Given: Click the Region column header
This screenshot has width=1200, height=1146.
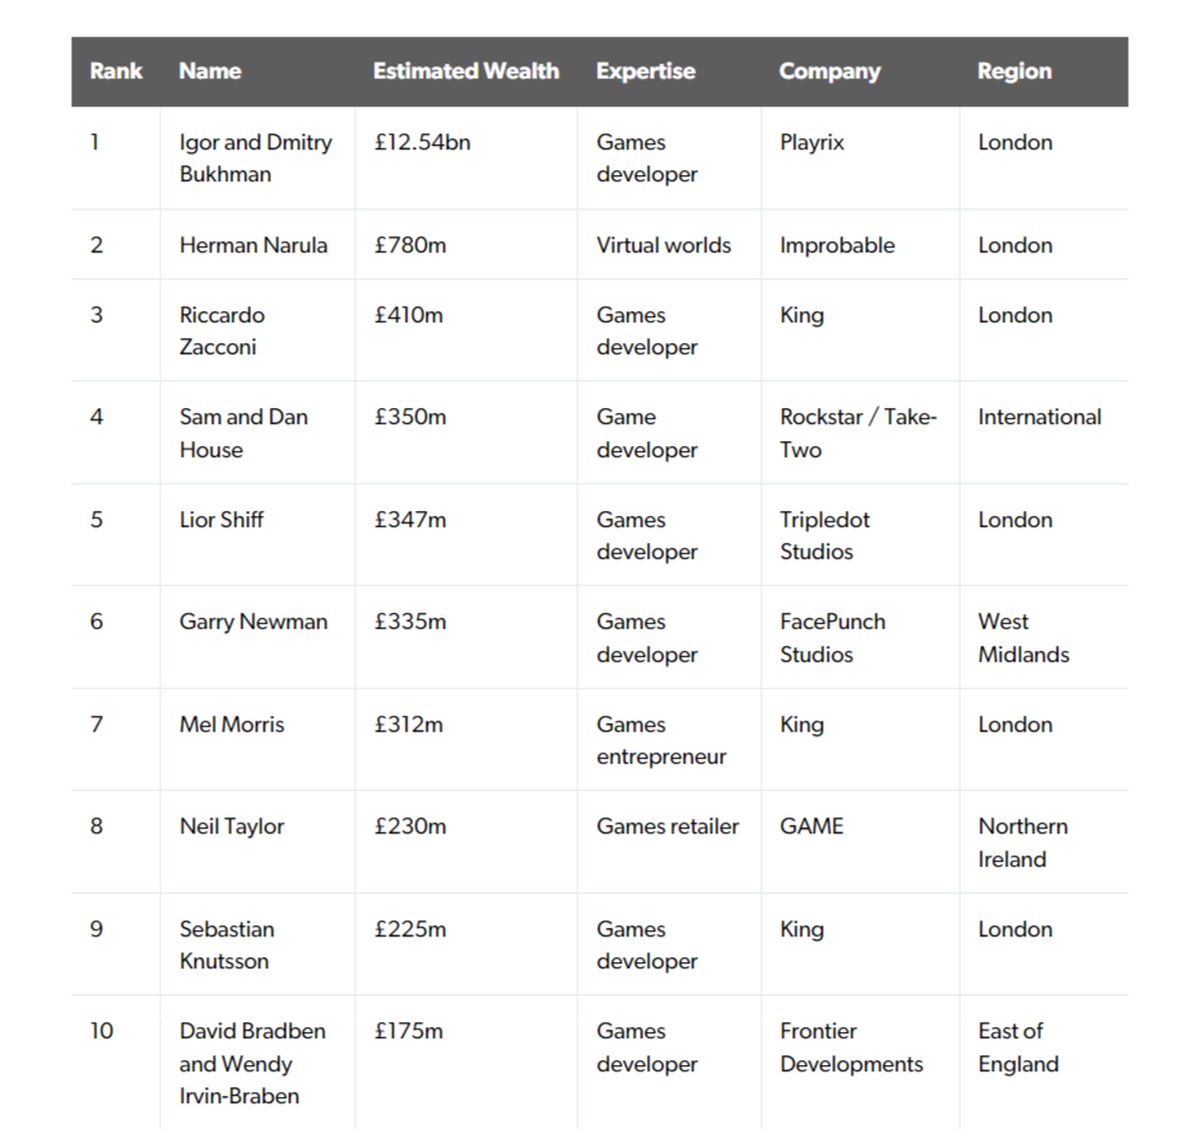Looking at the screenshot, I should pos(1014,71).
